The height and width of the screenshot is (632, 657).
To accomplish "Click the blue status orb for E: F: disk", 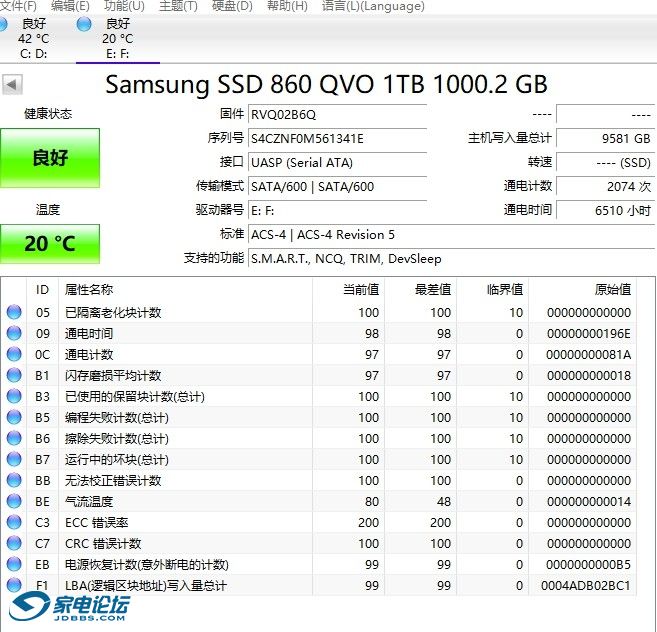I will tap(84, 24).
